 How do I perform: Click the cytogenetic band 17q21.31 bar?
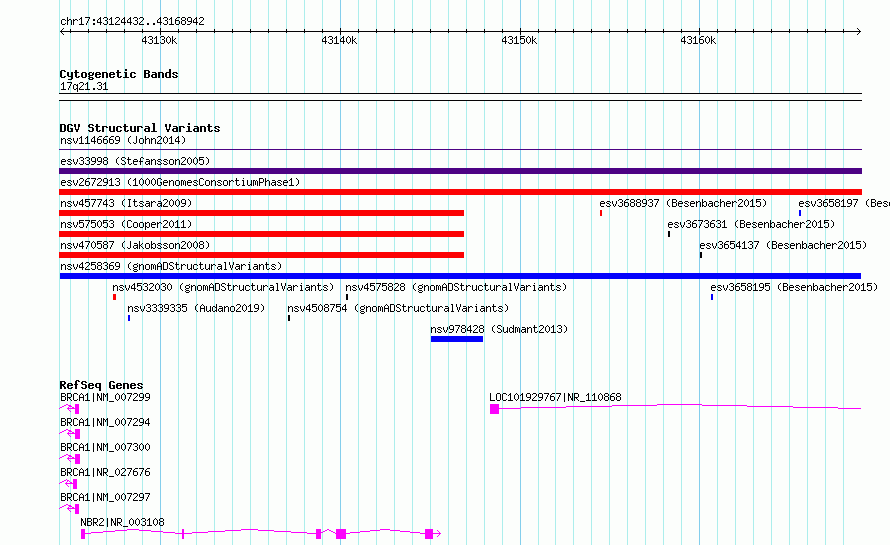tap(460, 97)
